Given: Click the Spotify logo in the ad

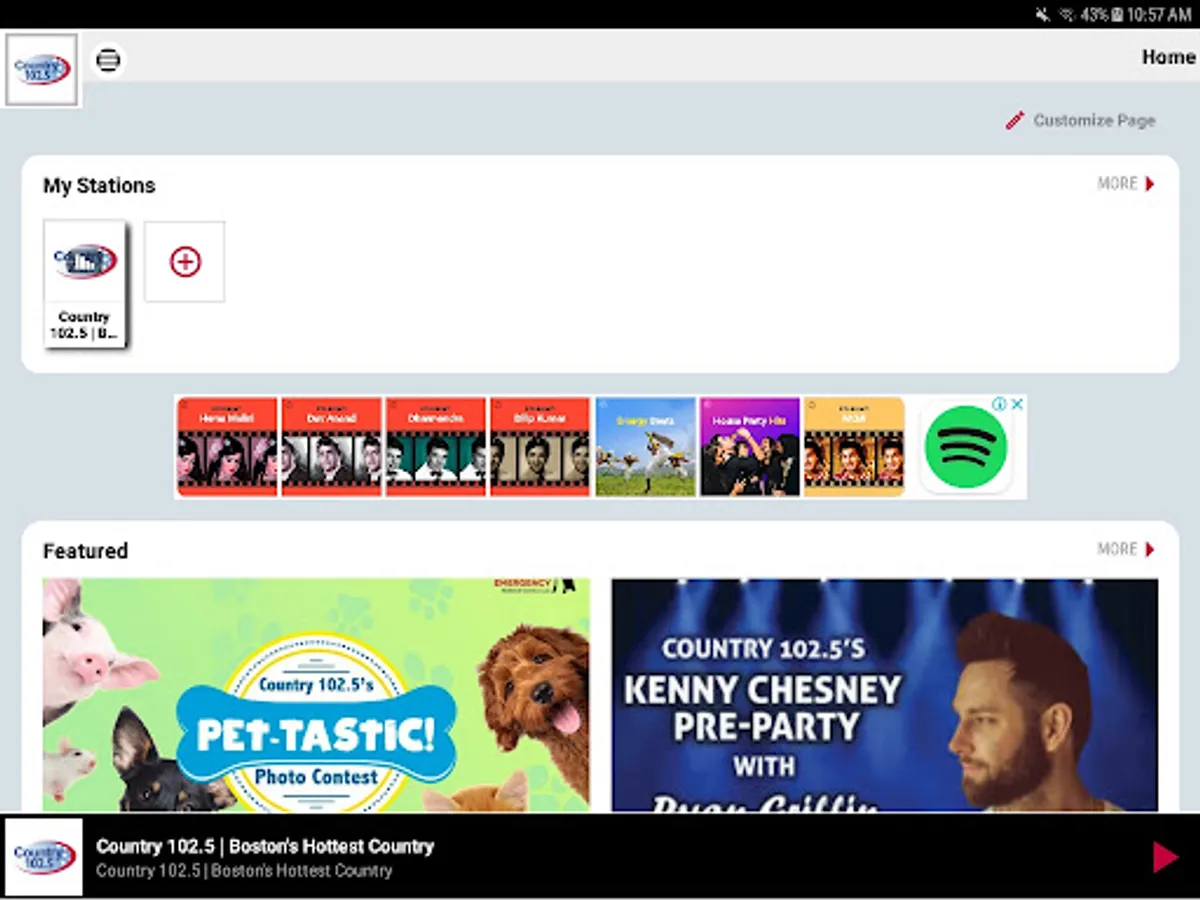Looking at the screenshot, I should [x=965, y=446].
